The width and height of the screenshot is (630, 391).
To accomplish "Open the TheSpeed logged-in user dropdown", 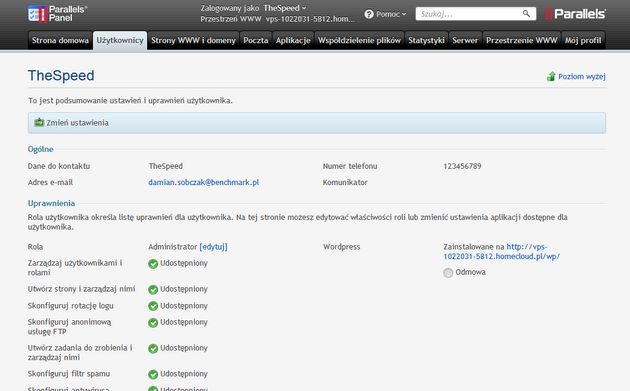I will click(284, 8).
